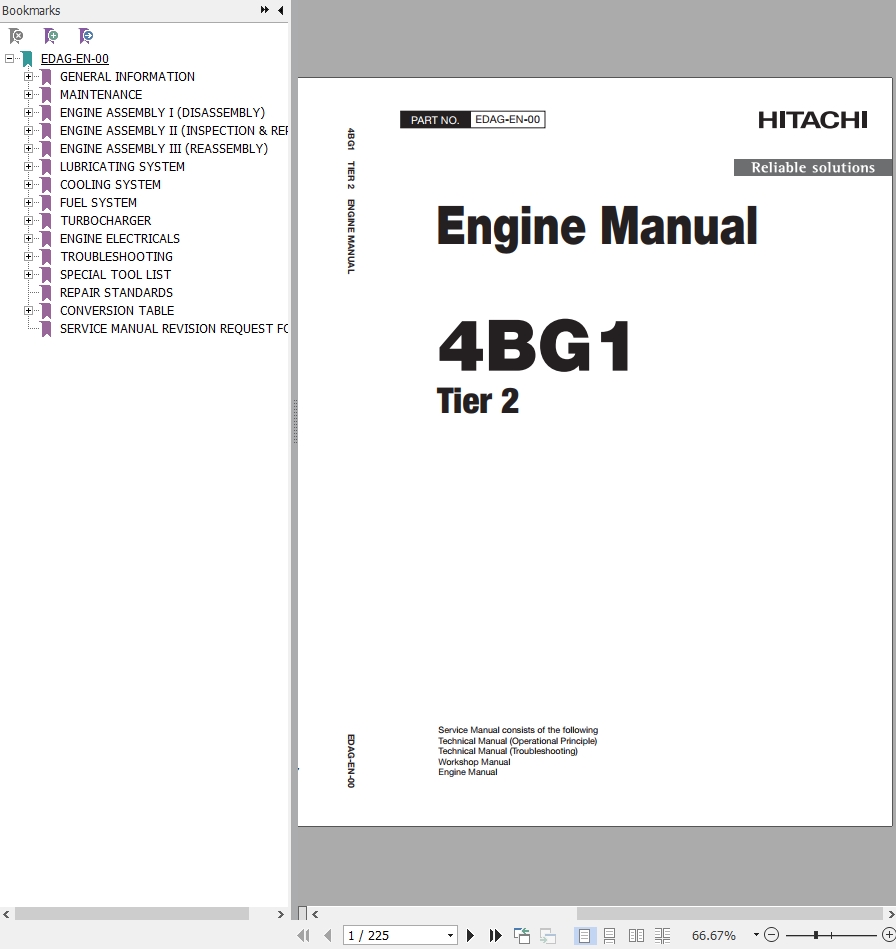Click the split view handle above horizontal scrollbar

302,913
